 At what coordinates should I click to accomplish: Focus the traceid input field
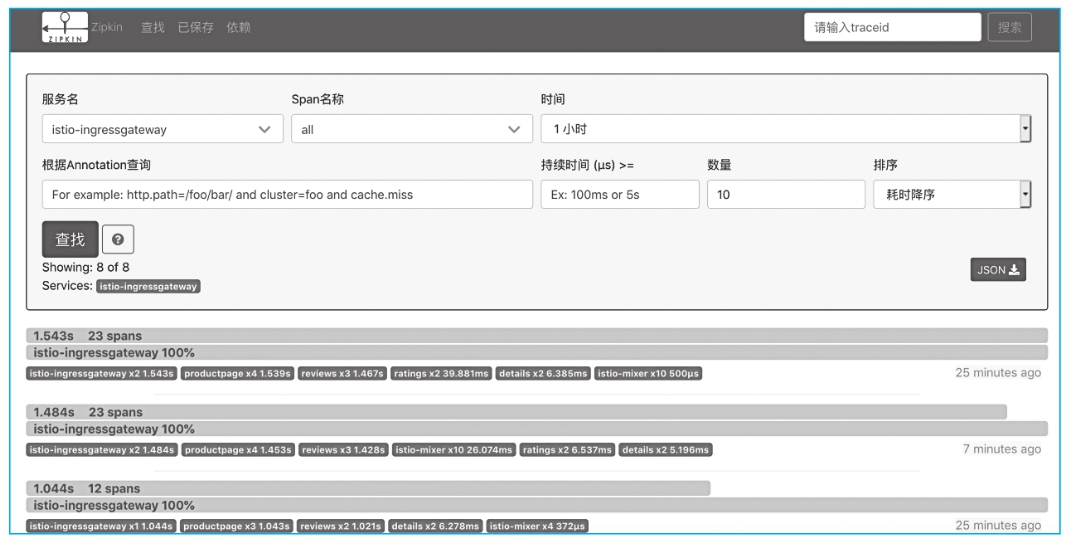pos(892,28)
